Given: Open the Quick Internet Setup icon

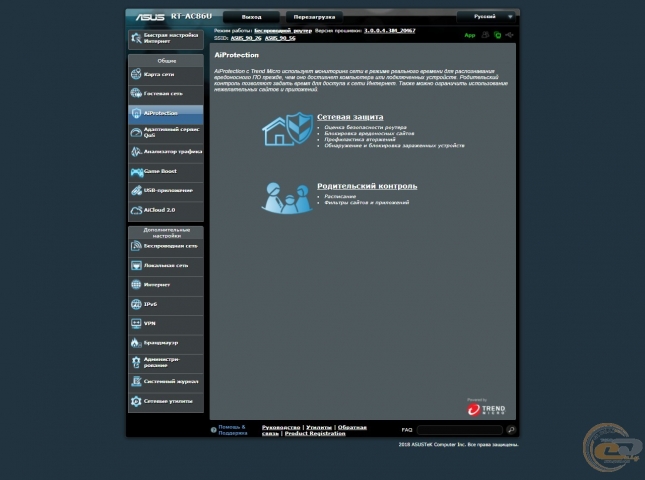Looking at the screenshot, I should tap(136, 38).
